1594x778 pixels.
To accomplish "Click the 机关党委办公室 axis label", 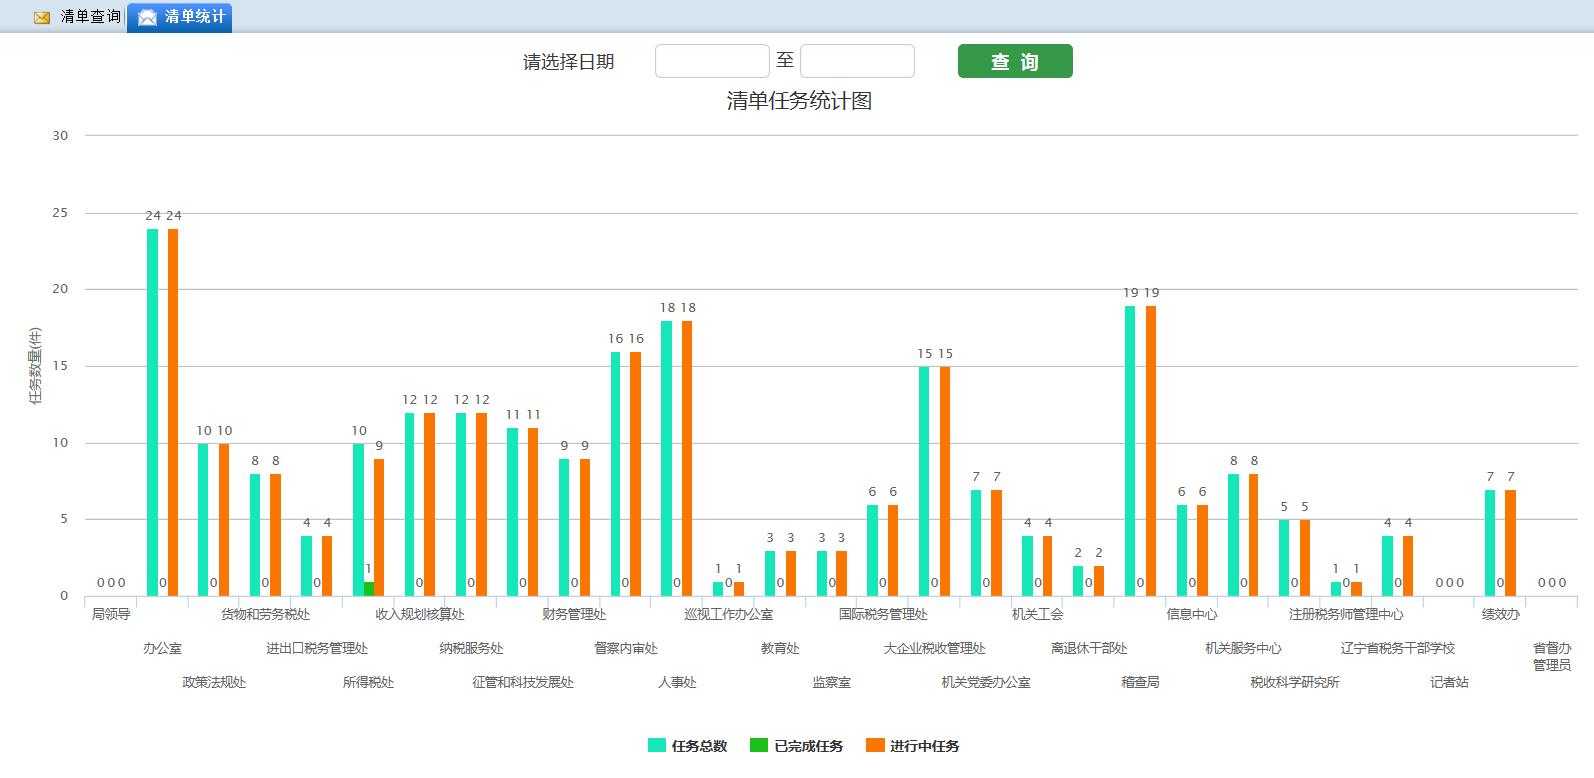I will [x=986, y=682].
